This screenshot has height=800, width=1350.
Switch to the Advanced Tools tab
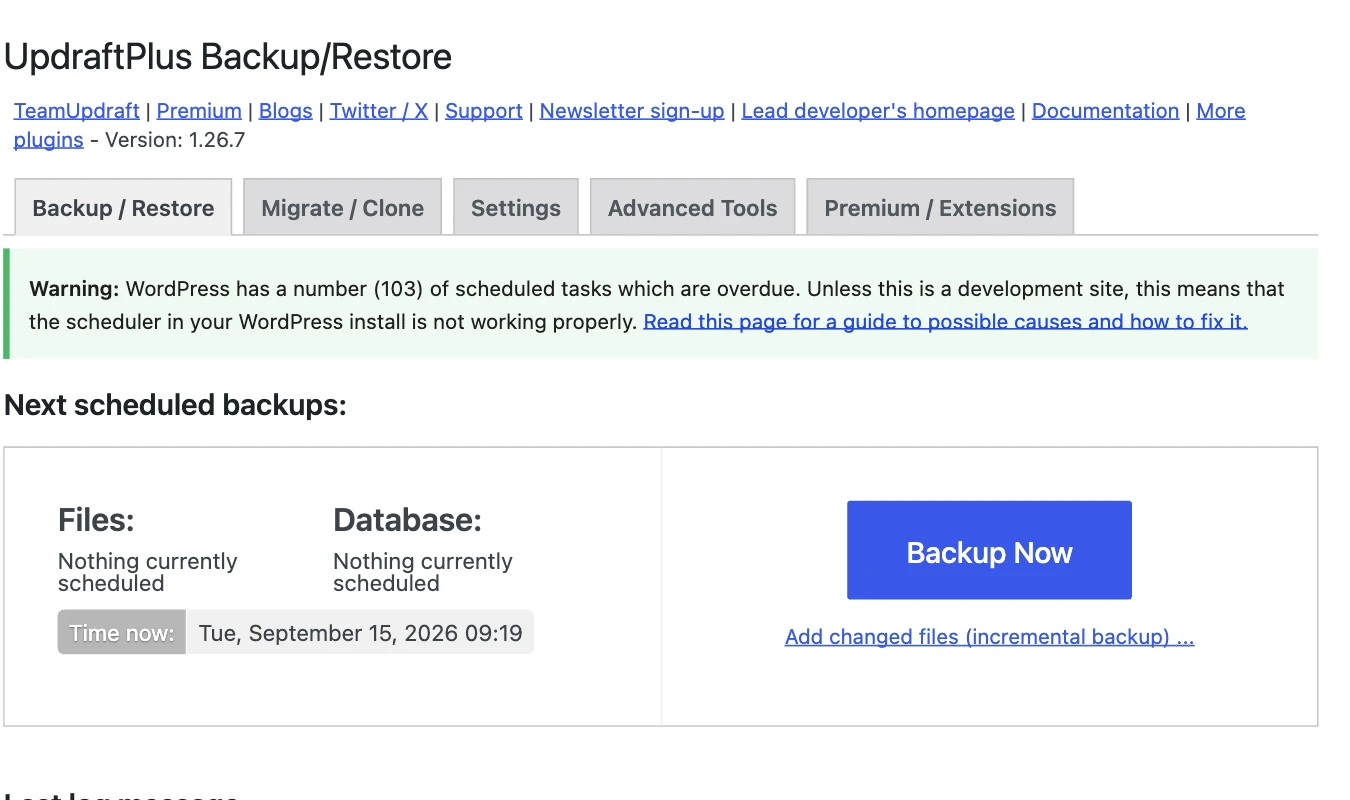point(693,208)
